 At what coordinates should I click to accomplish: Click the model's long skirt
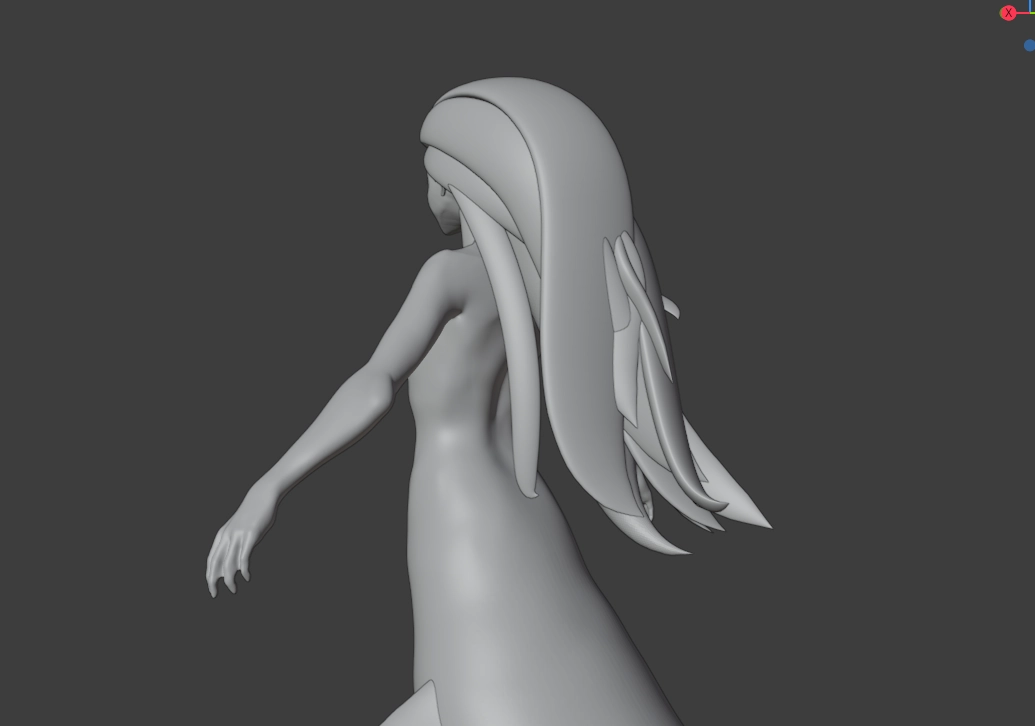pyautogui.click(x=500, y=600)
